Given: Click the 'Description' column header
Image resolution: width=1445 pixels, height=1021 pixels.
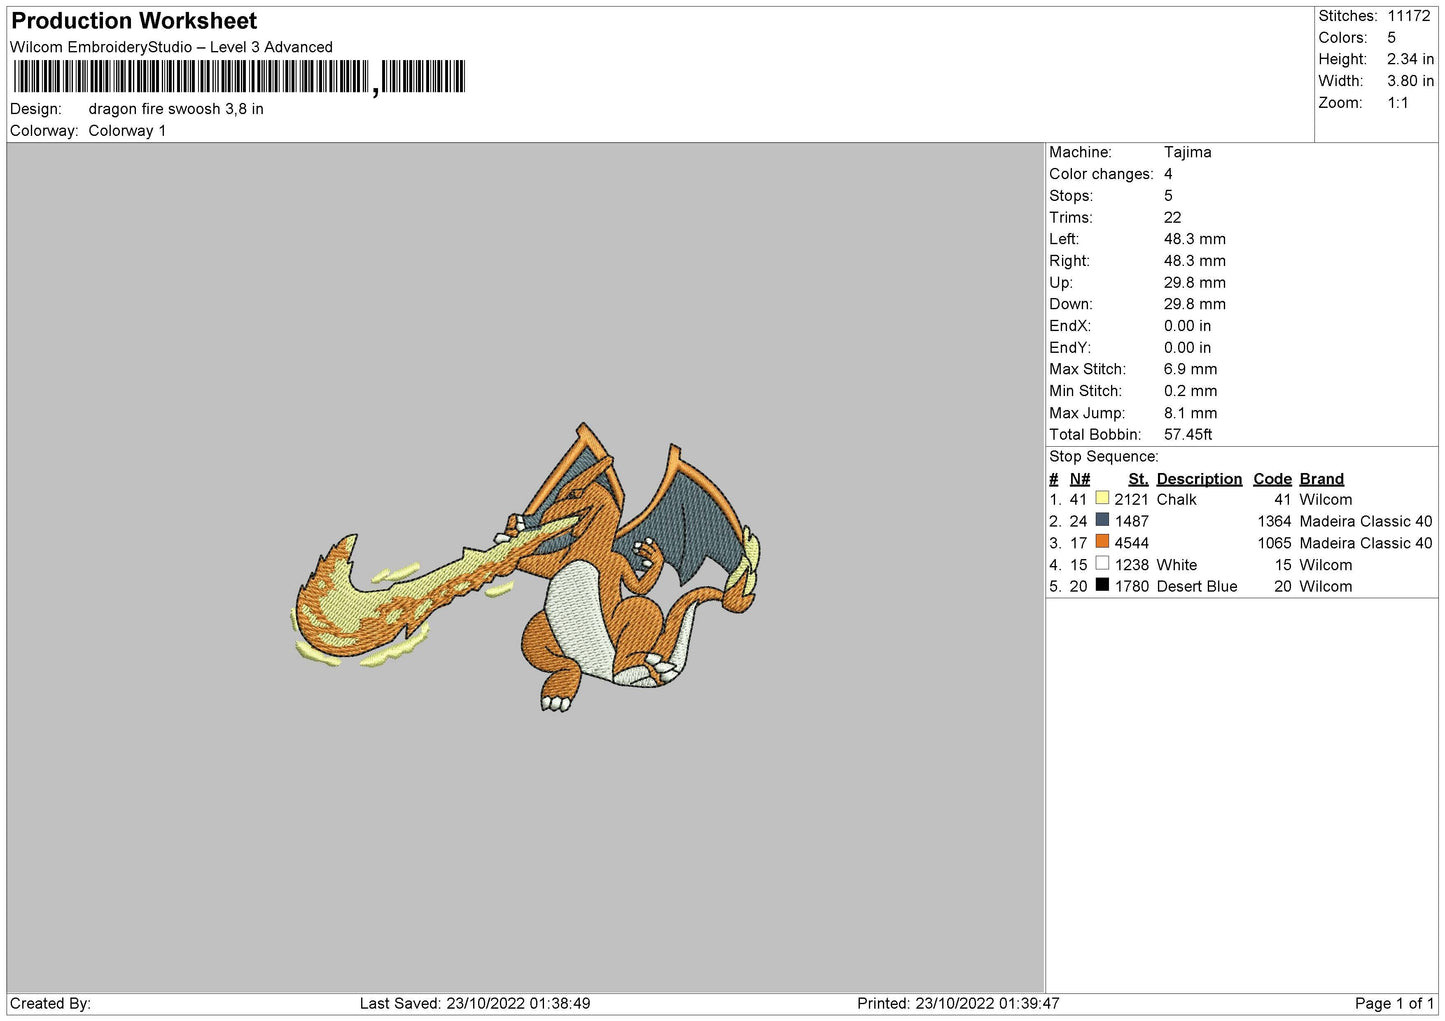Looking at the screenshot, I should [1199, 479].
